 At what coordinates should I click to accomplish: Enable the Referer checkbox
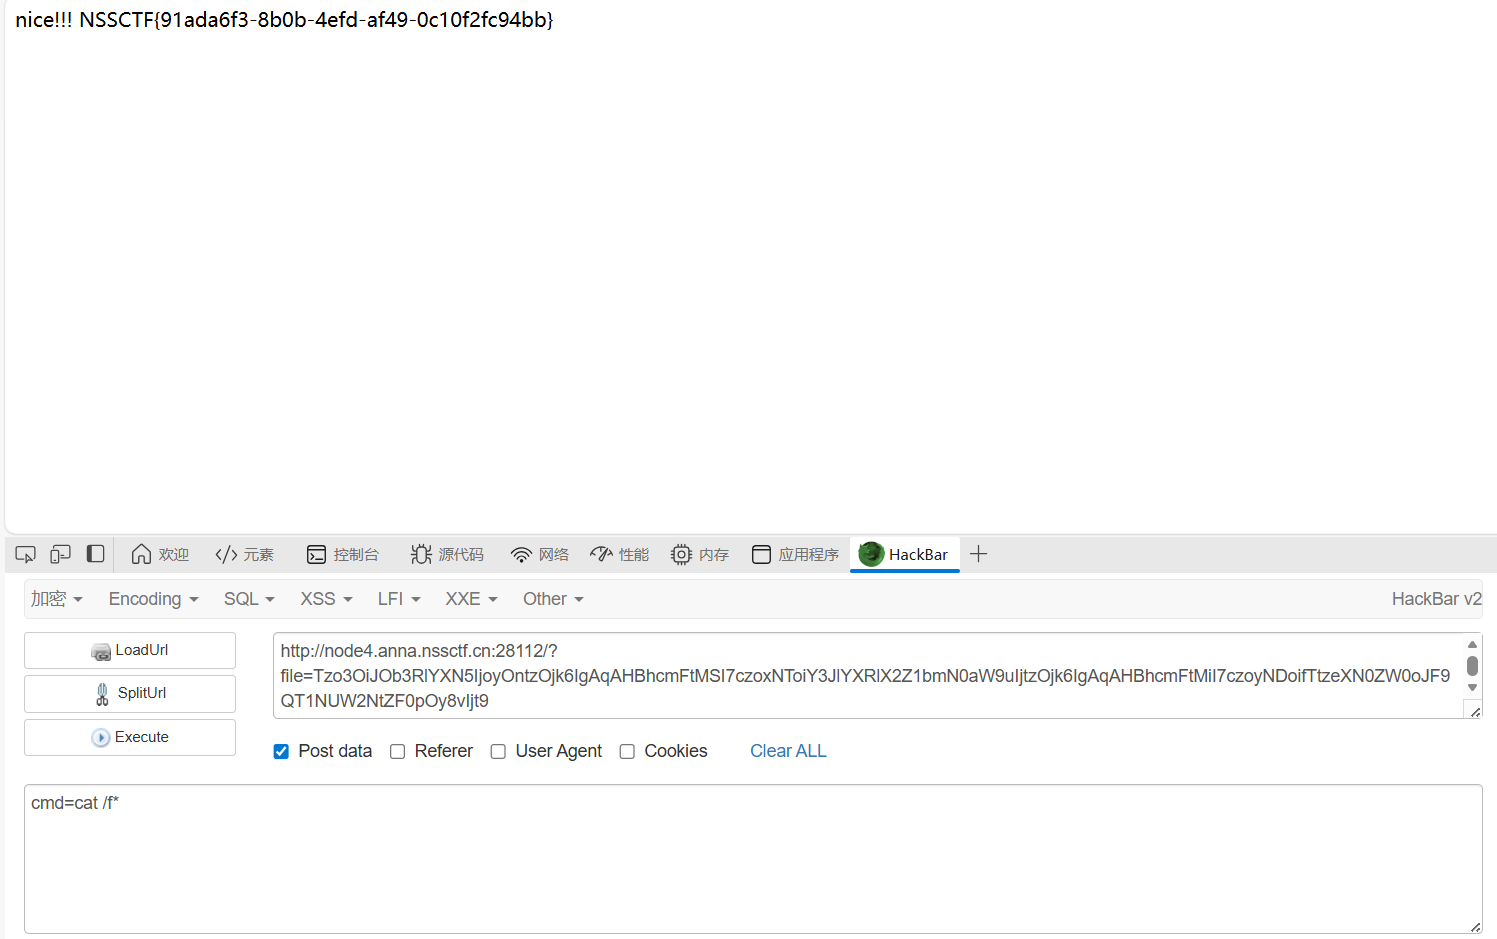point(398,751)
